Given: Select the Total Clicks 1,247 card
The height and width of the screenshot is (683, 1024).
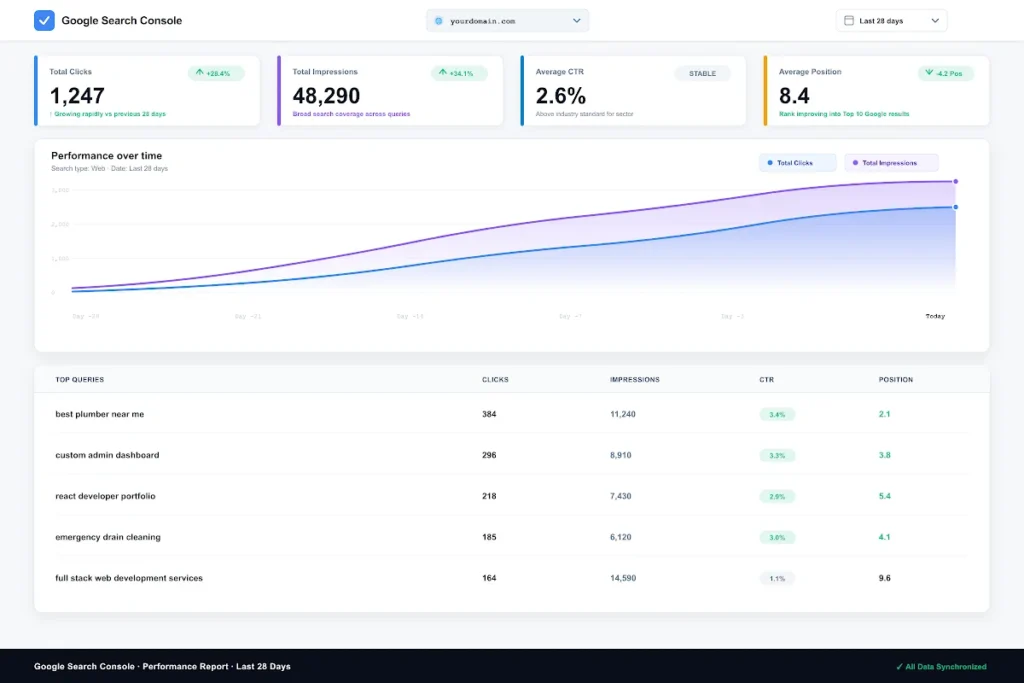Looking at the screenshot, I should [147, 91].
